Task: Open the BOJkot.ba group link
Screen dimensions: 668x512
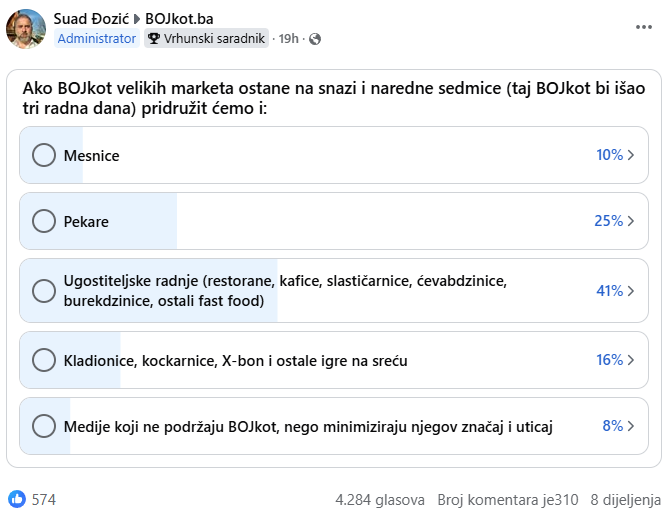Action: pos(179,19)
